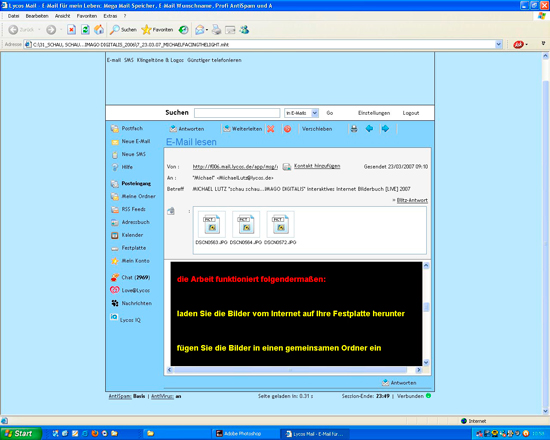Viewport: 550px width, 440px height.
Task: Click the Suchen search input field
Action: (x=237, y=113)
